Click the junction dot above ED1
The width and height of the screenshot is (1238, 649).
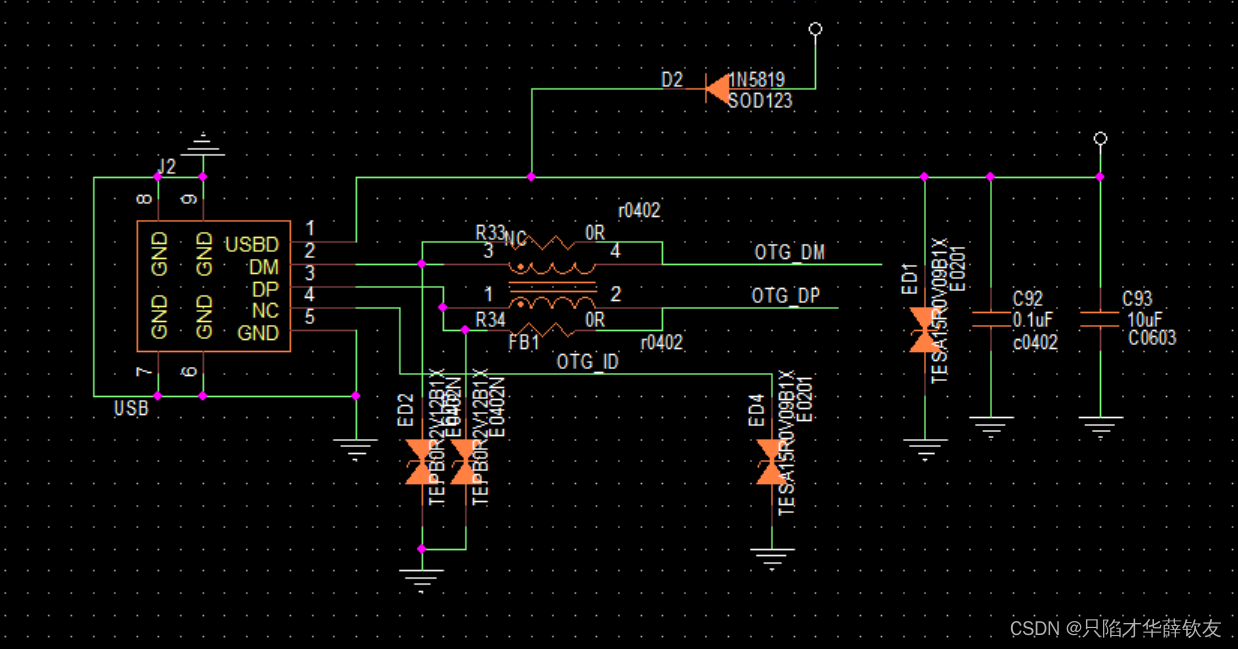(x=924, y=177)
